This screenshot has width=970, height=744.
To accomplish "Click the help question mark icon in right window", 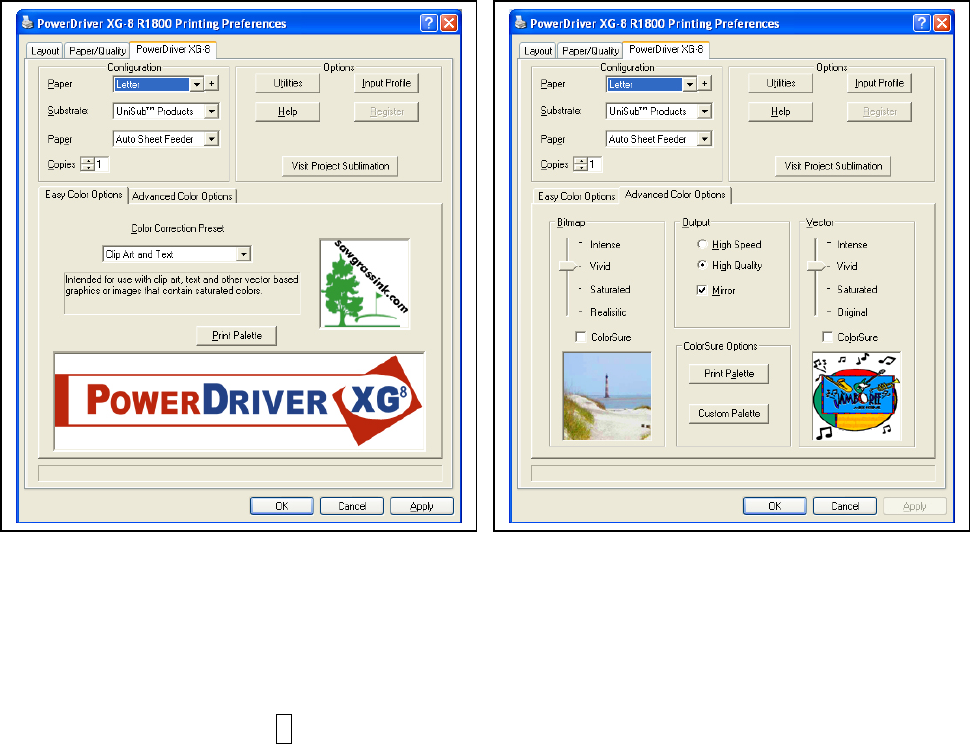I will pyautogui.click(x=922, y=23).
